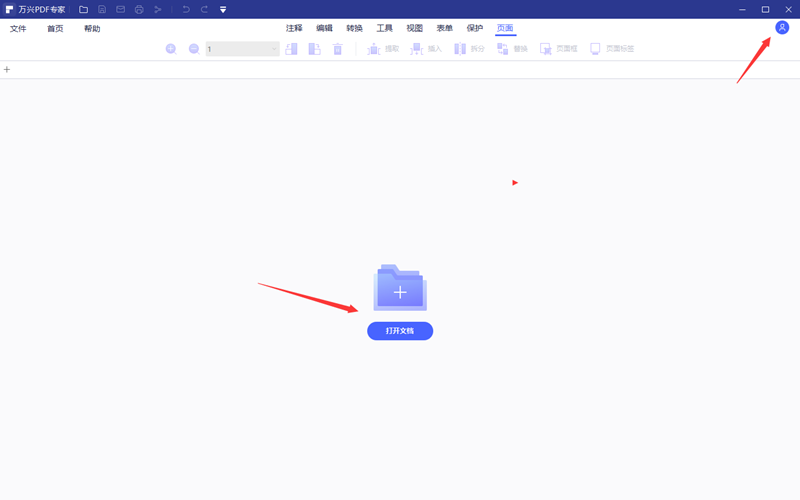Viewport: 800px width, 500px height.
Task: Click the save icon in title bar
Action: (102, 10)
